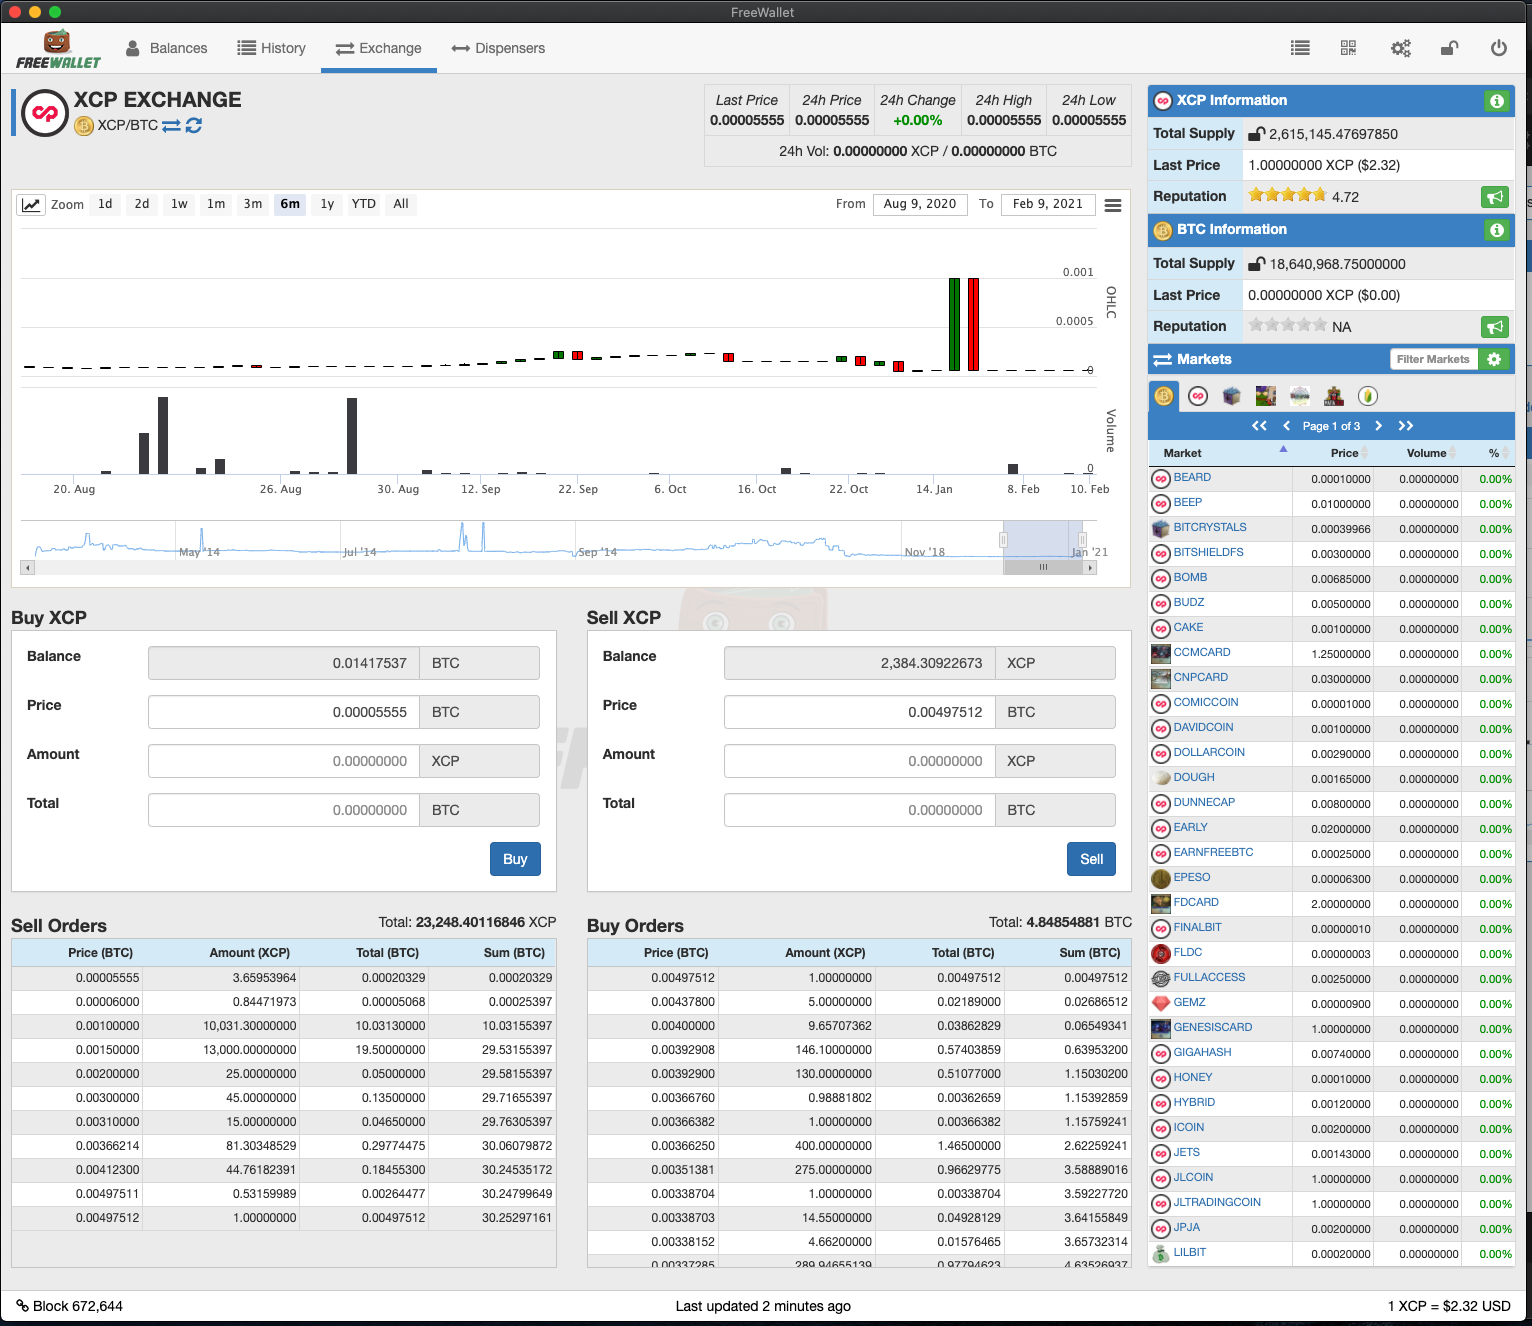Select buy order at price 0.00437800
This screenshot has width=1532, height=1326.
coord(859,1002)
